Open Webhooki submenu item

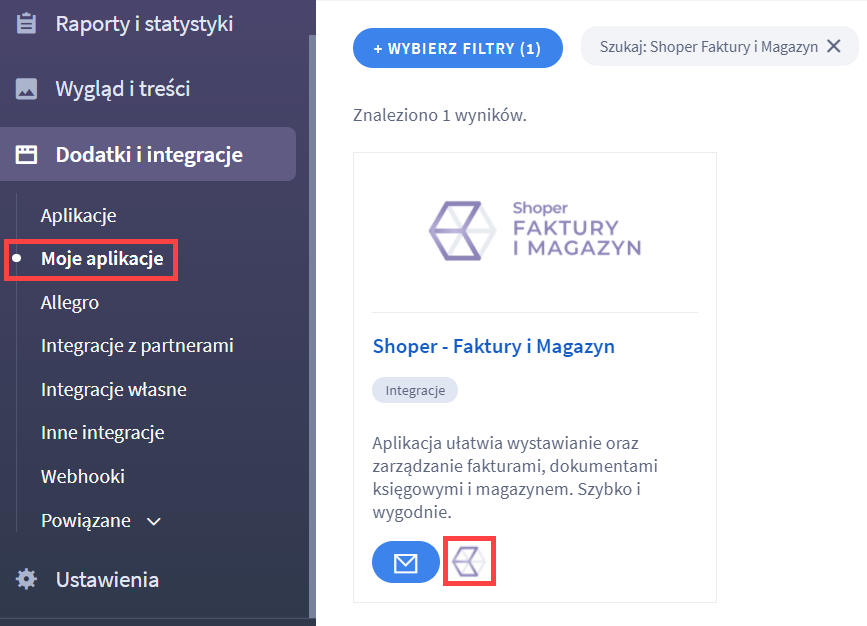[x=82, y=476]
